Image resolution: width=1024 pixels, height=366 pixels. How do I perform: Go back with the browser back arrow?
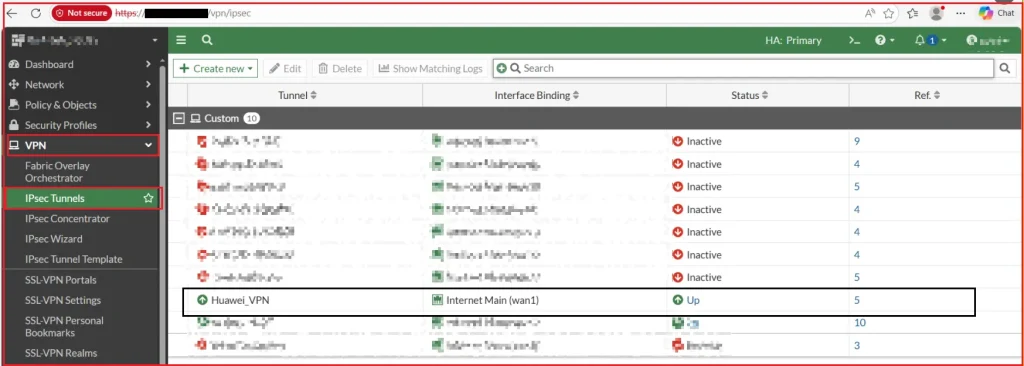coord(12,13)
